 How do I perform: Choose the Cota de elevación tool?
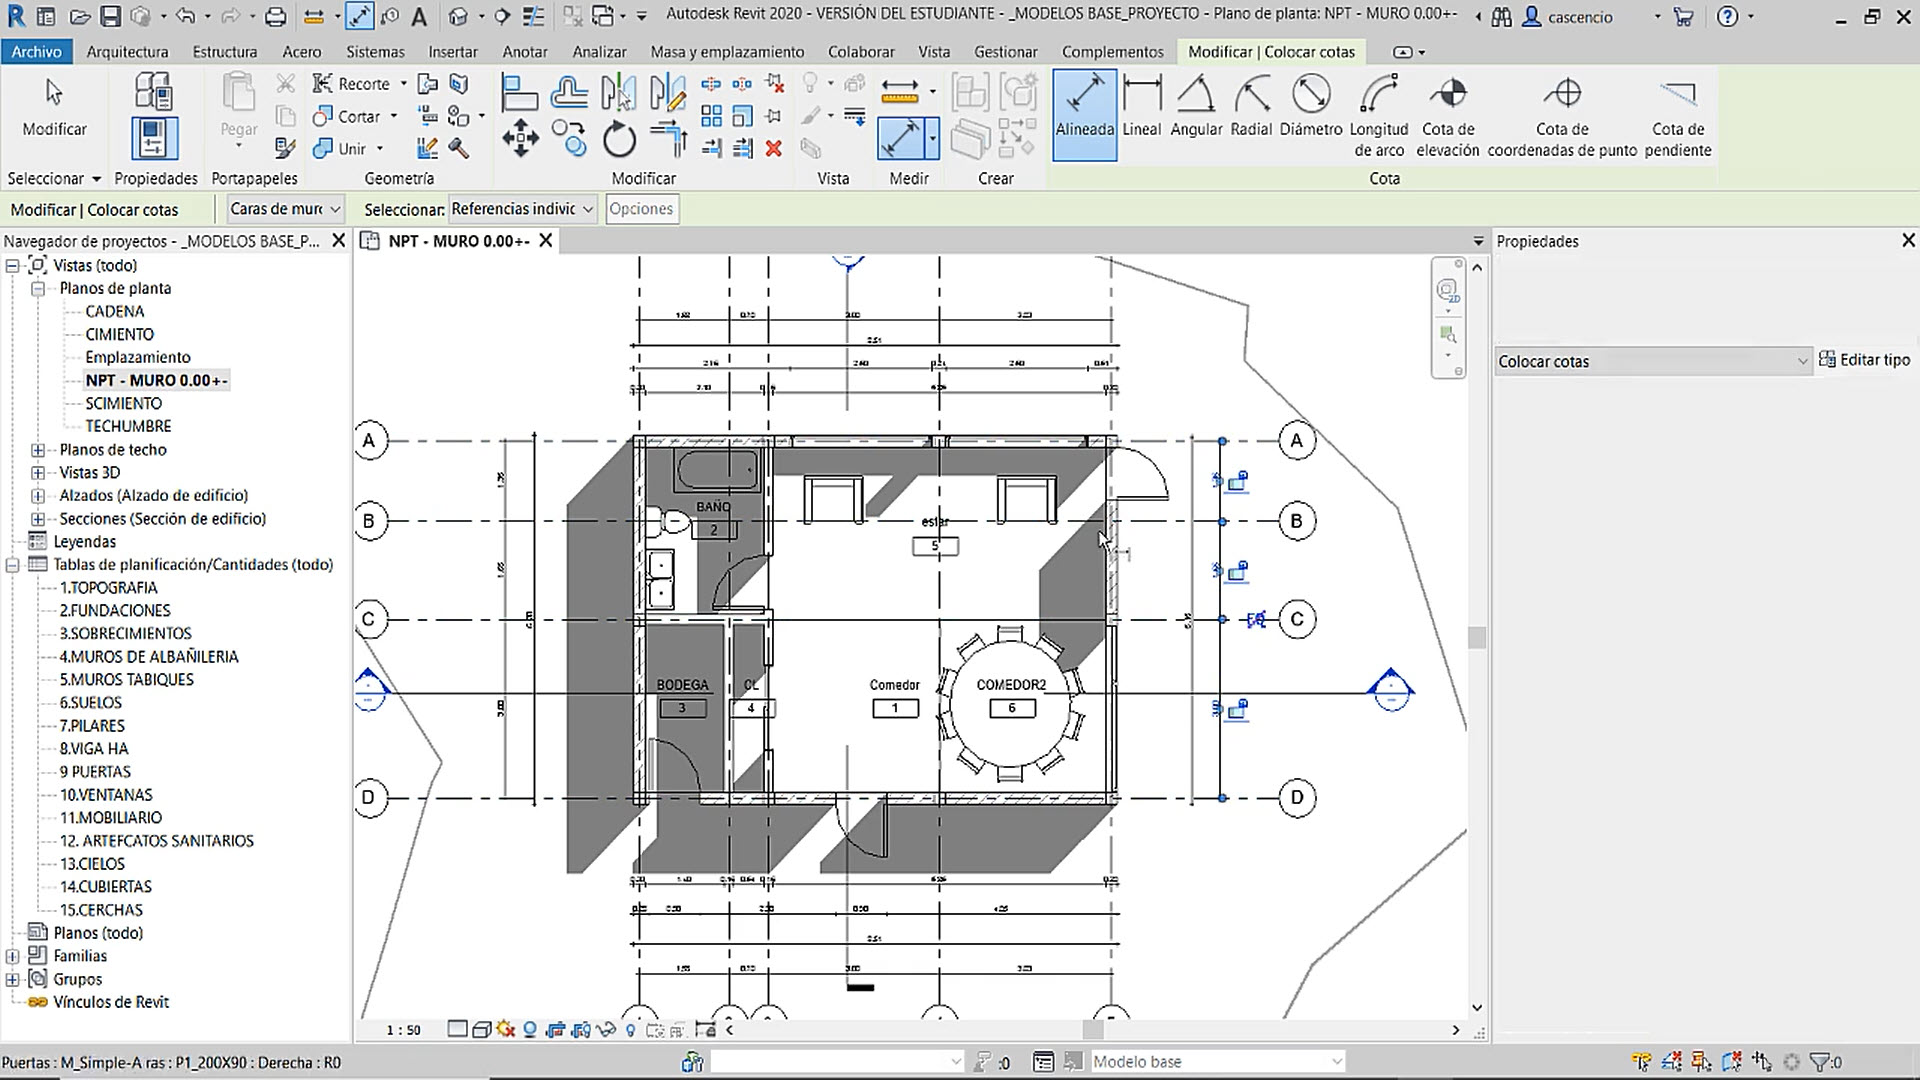1447,115
